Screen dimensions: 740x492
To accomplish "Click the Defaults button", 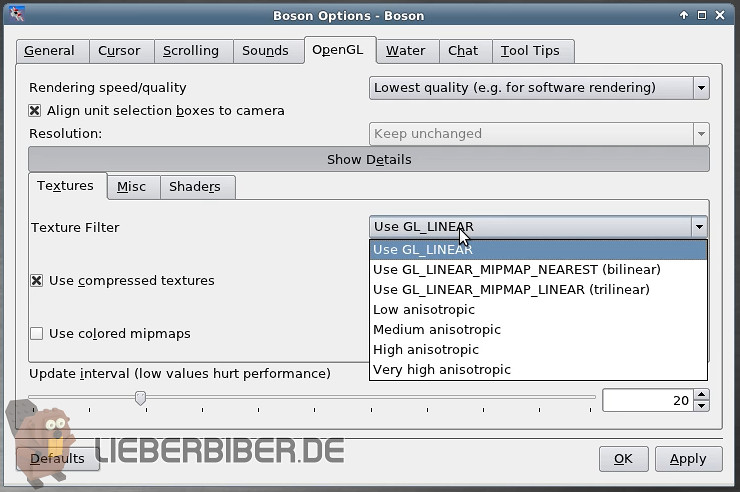I will point(58,459).
